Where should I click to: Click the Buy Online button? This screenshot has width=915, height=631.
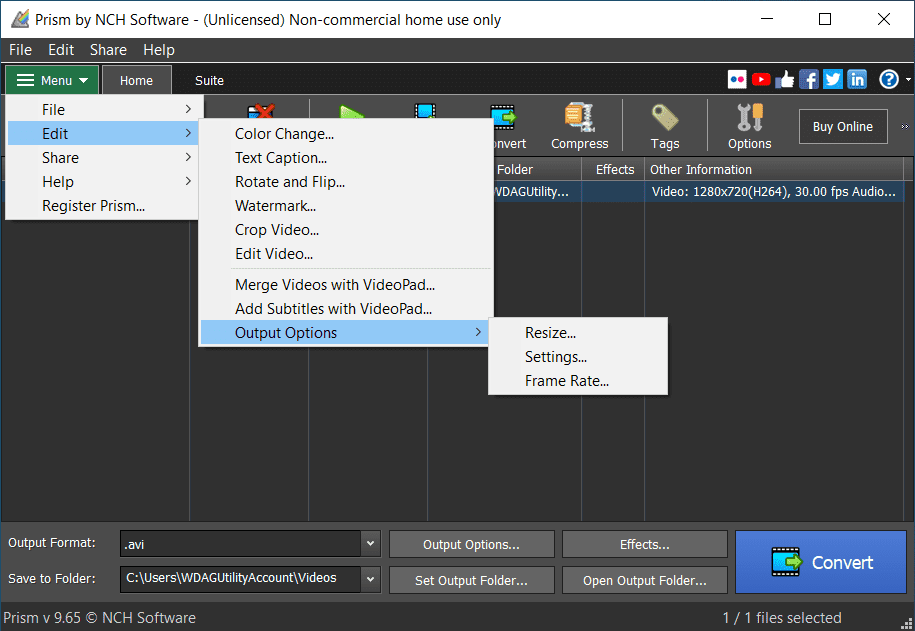[x=843, y=127]
